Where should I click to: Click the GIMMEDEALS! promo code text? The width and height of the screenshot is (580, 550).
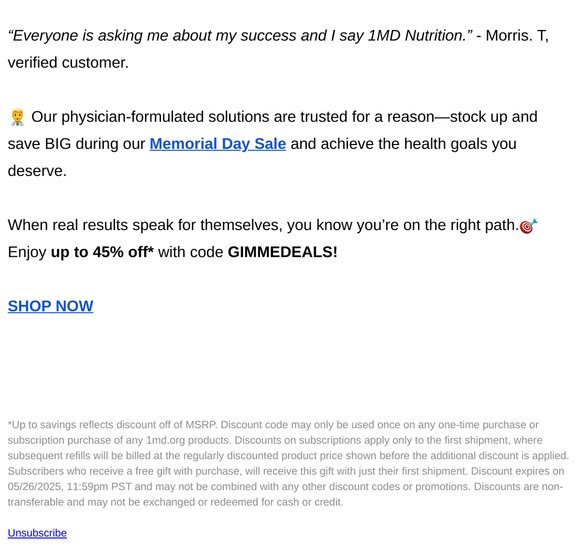(282, 252)
